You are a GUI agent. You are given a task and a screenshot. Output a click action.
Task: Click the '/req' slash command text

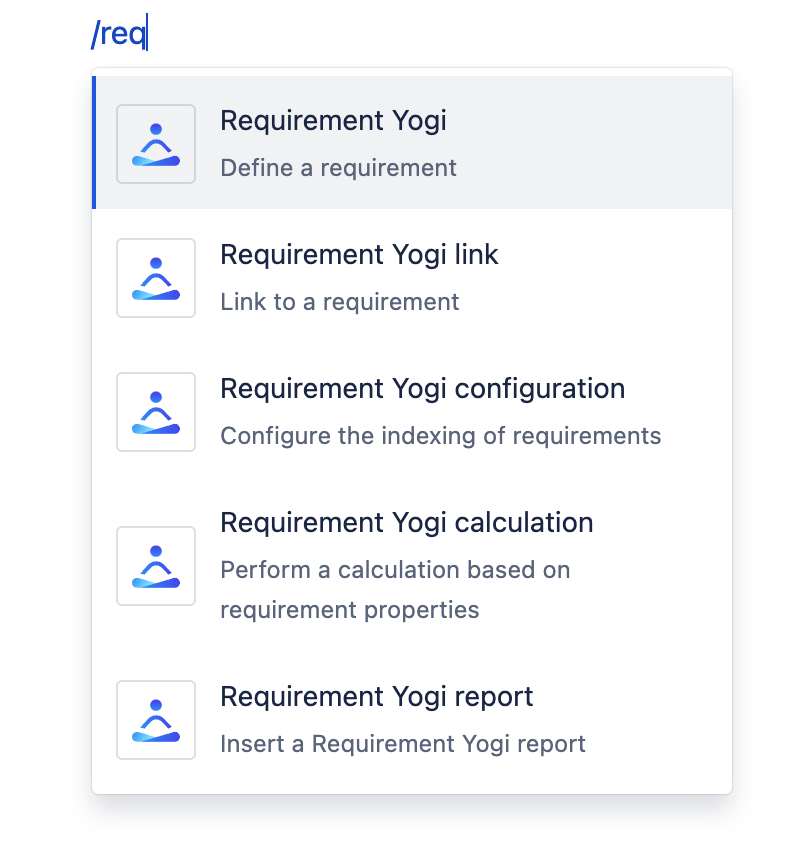118,36
